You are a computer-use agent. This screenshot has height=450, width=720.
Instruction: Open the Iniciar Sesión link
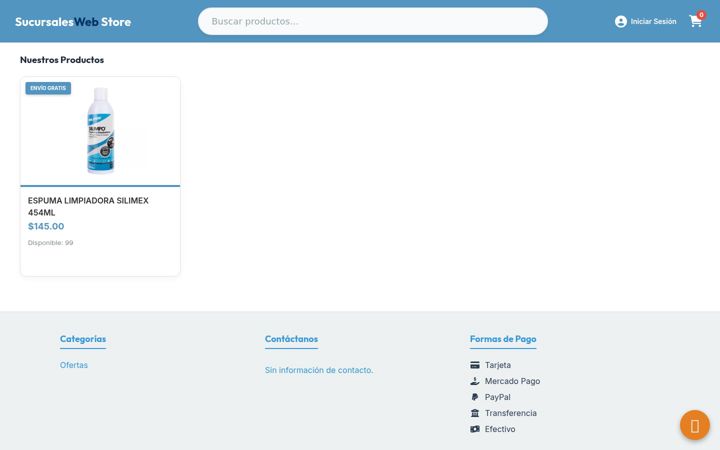653,22
